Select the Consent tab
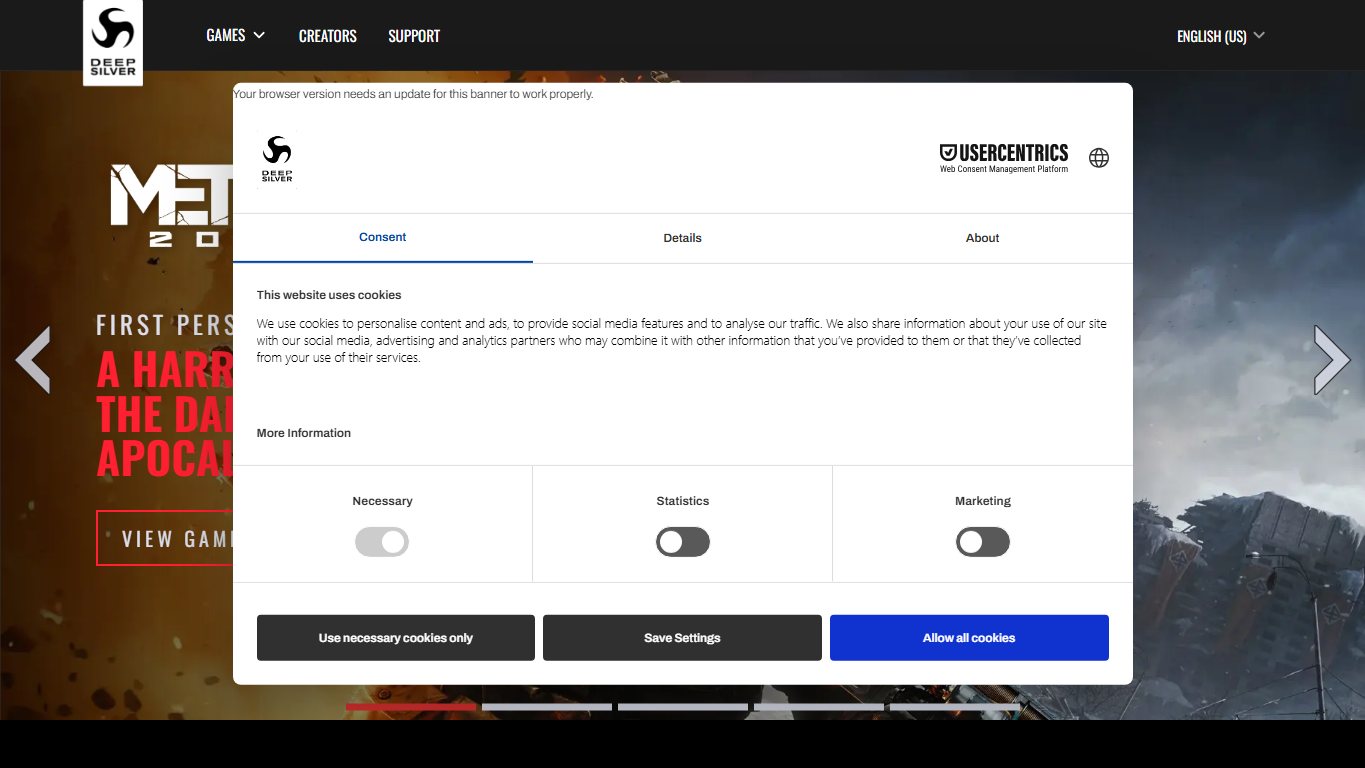This screenshot has width=1365, height=768. [x=383, y=238]
